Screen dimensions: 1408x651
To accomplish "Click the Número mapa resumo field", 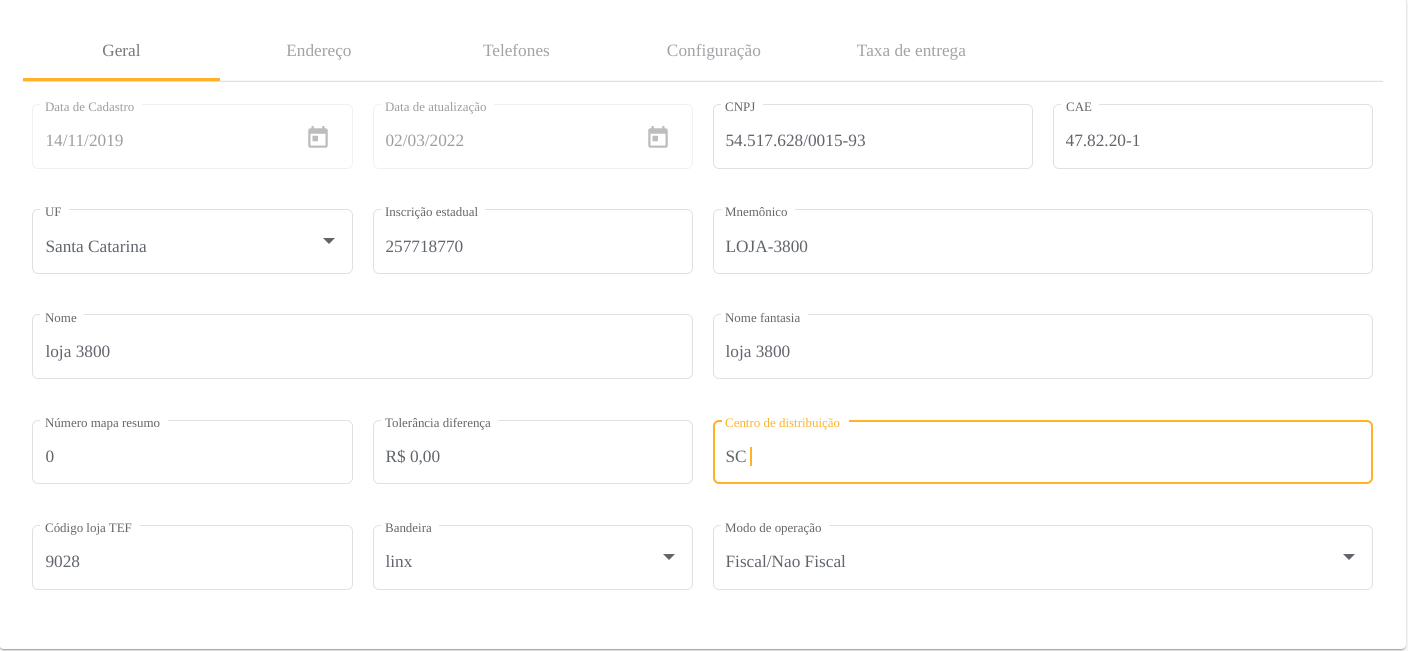I will [x=192, y=456].
